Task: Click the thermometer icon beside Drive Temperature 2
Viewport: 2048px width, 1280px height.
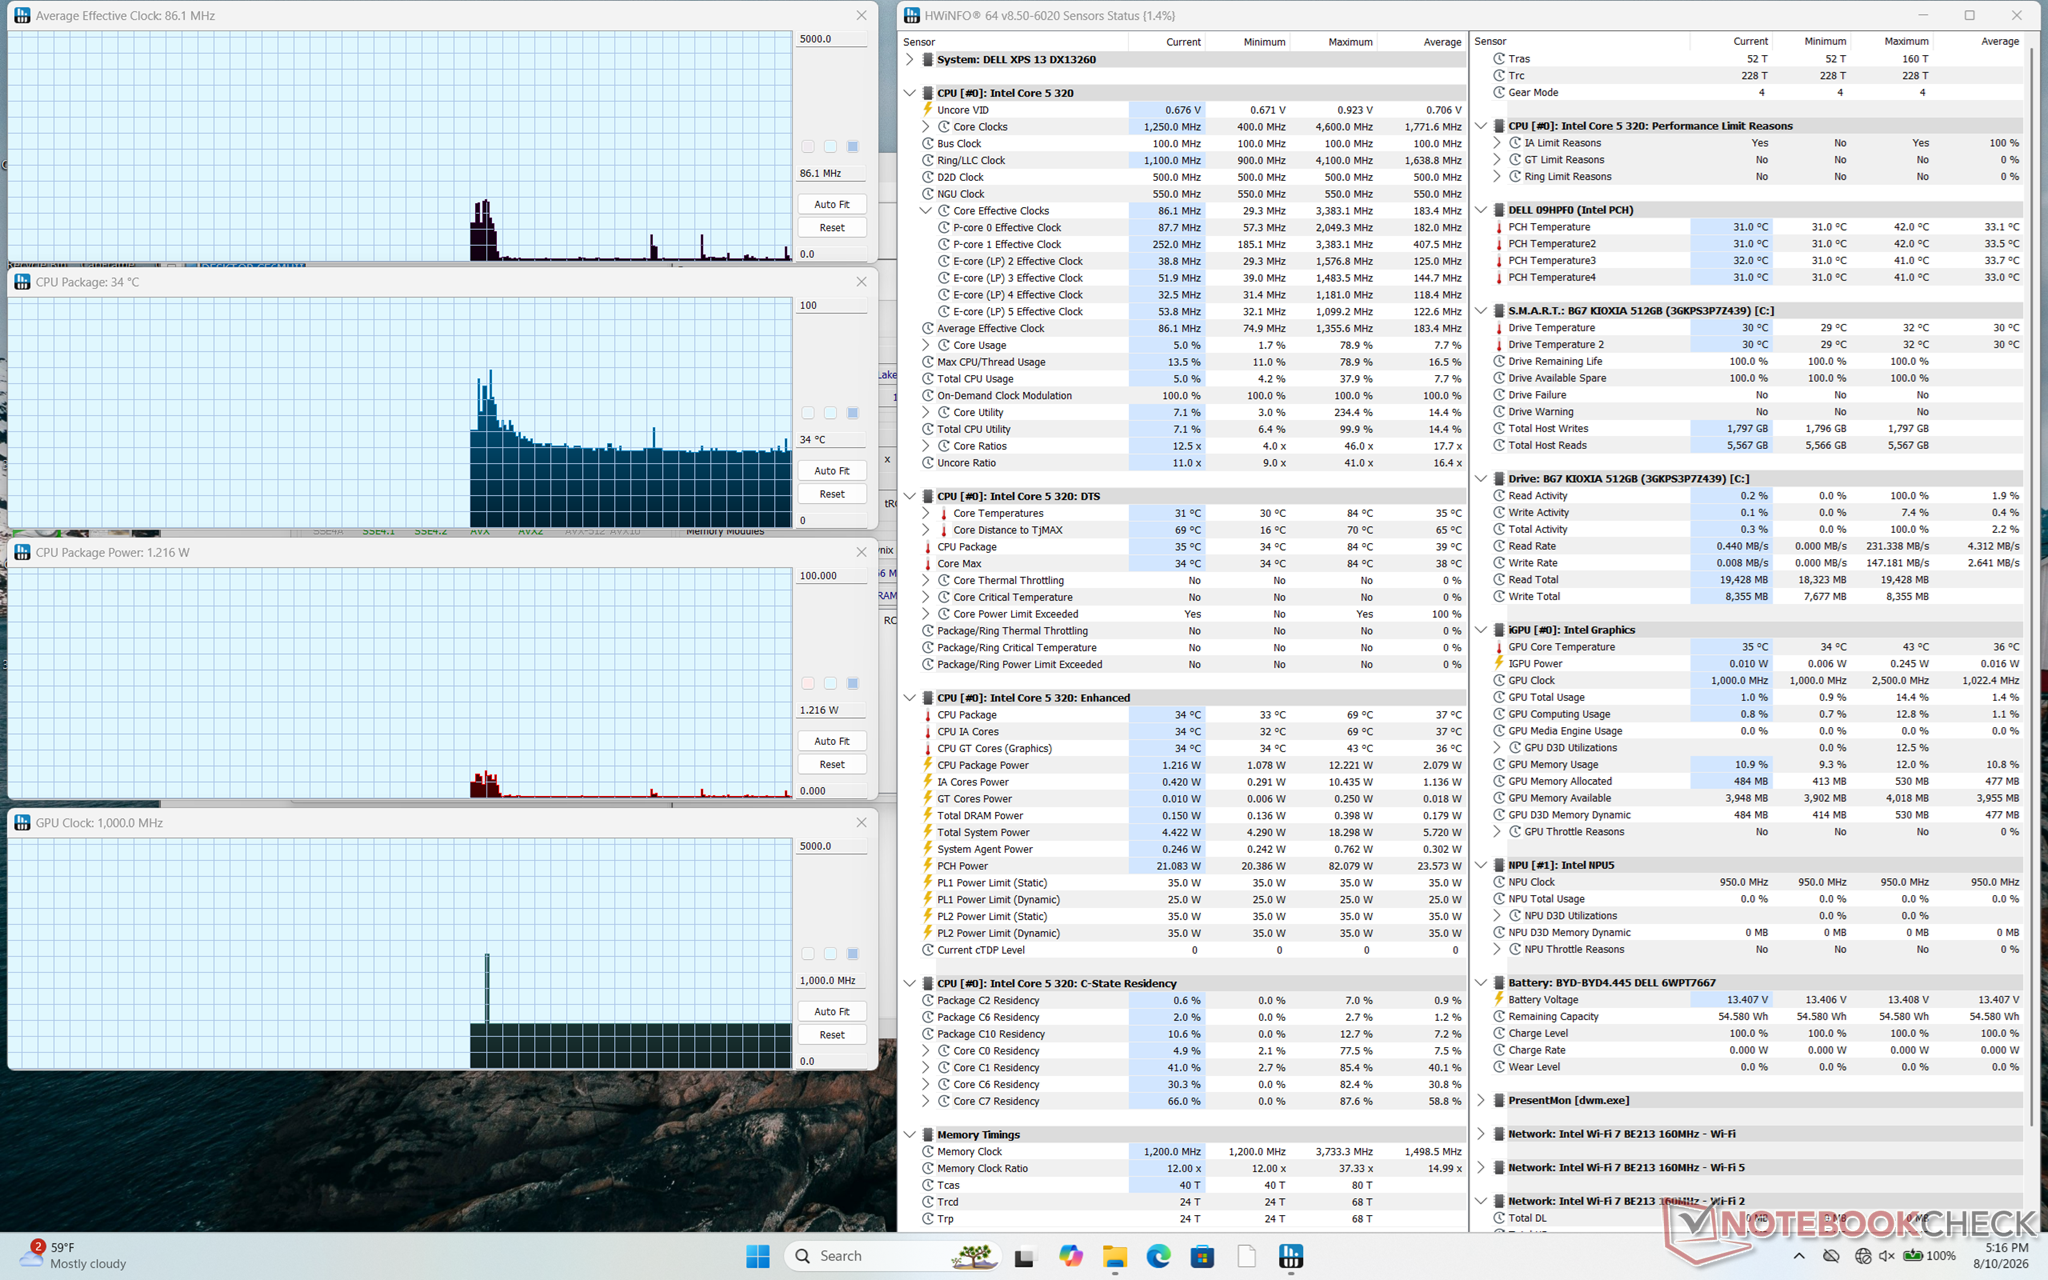Action: click(x=1499, y=345)
